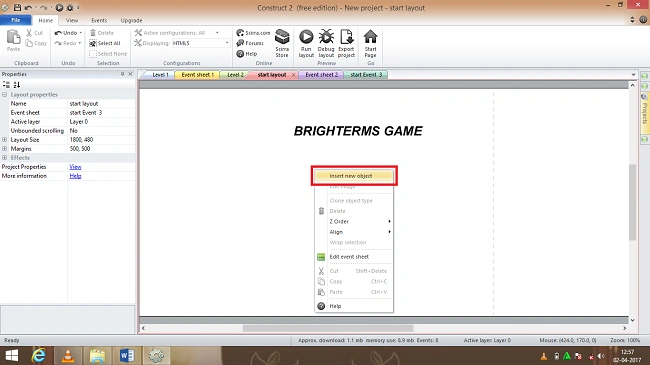Click the Project Properties View link
Screen dimensions: 650x365
point(75,167)
